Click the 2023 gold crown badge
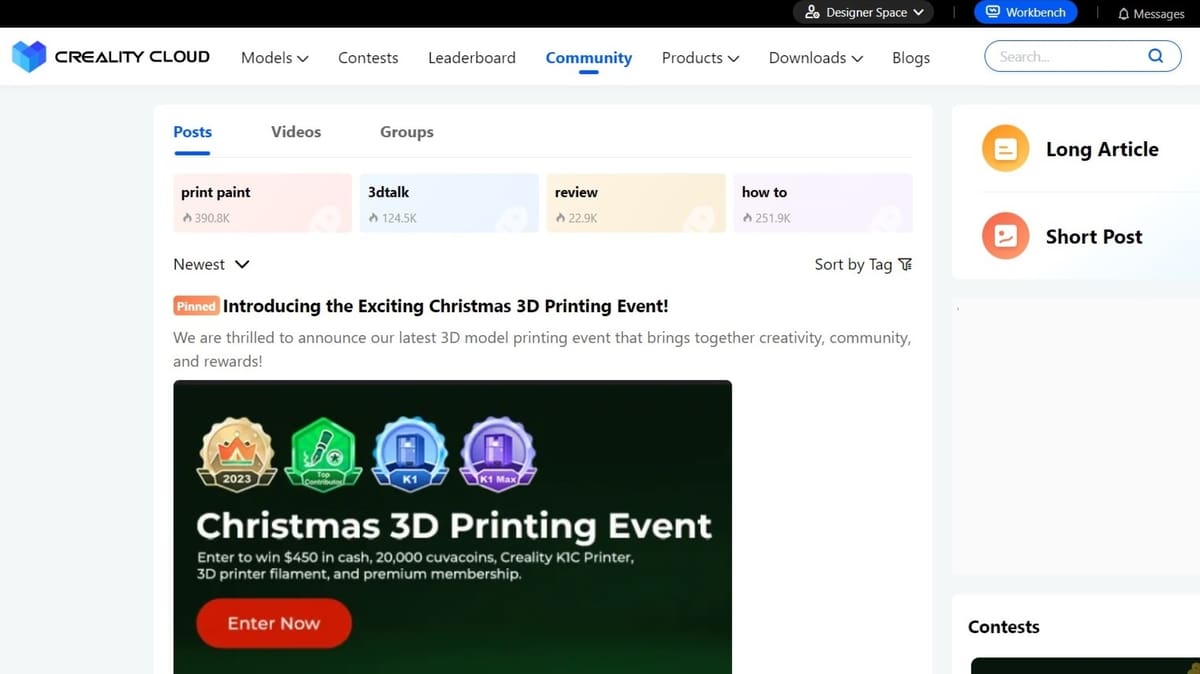 [x=237, y=453]
